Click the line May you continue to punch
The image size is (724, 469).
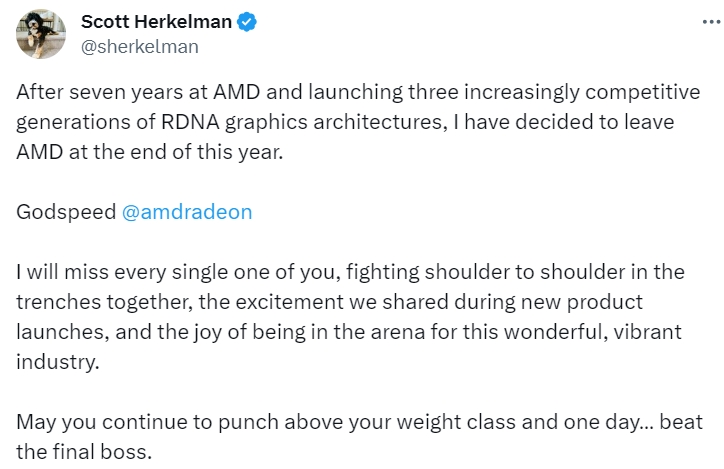point(359,422)
